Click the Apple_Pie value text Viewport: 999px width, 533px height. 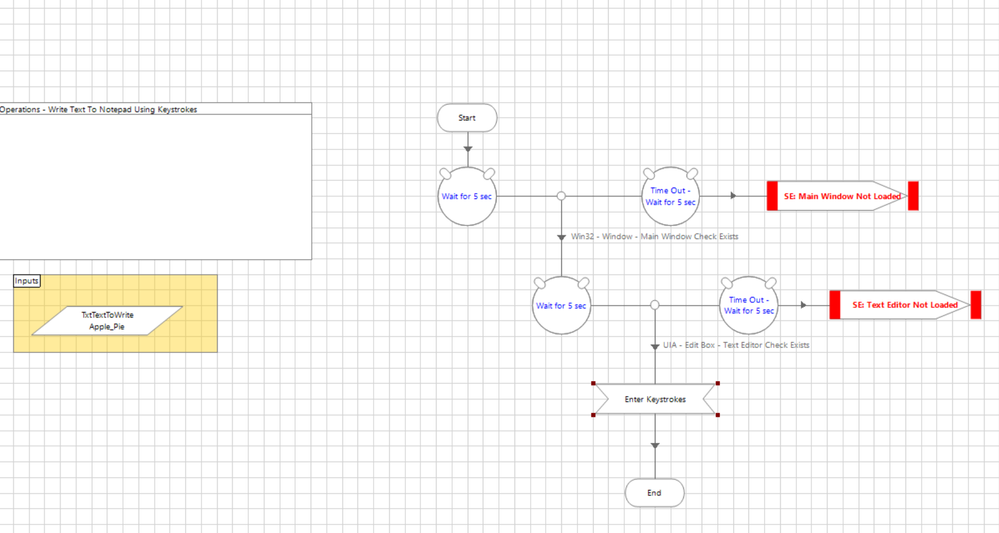pyautogui.click(x=107, y=327)
